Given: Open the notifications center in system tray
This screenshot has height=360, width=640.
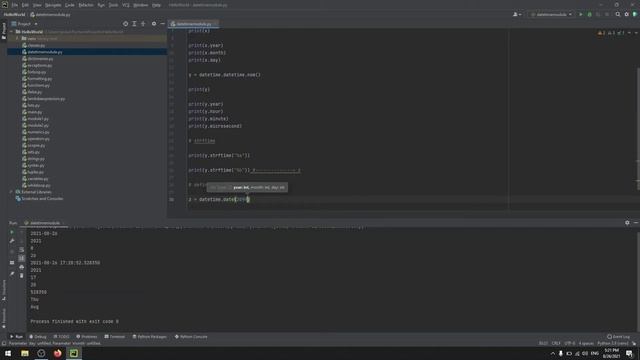Looking at the screenshot, I should tap(629, 353).
